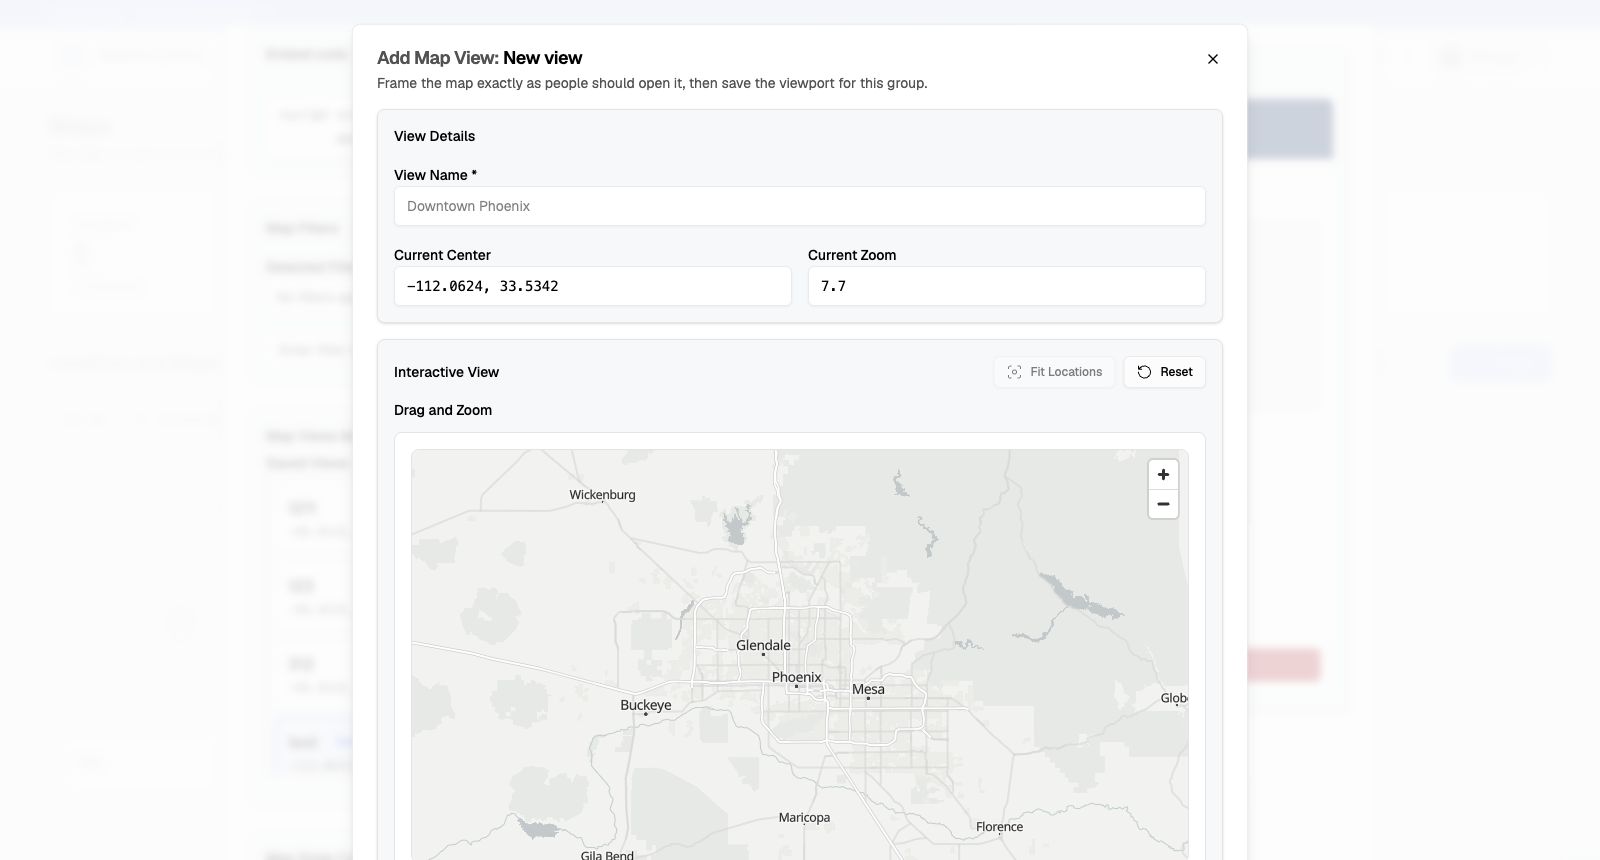The width and height of the screenshot is (1600, 860).
Task: Zoom out the map with minus
Action: (x=1163, y=504)
